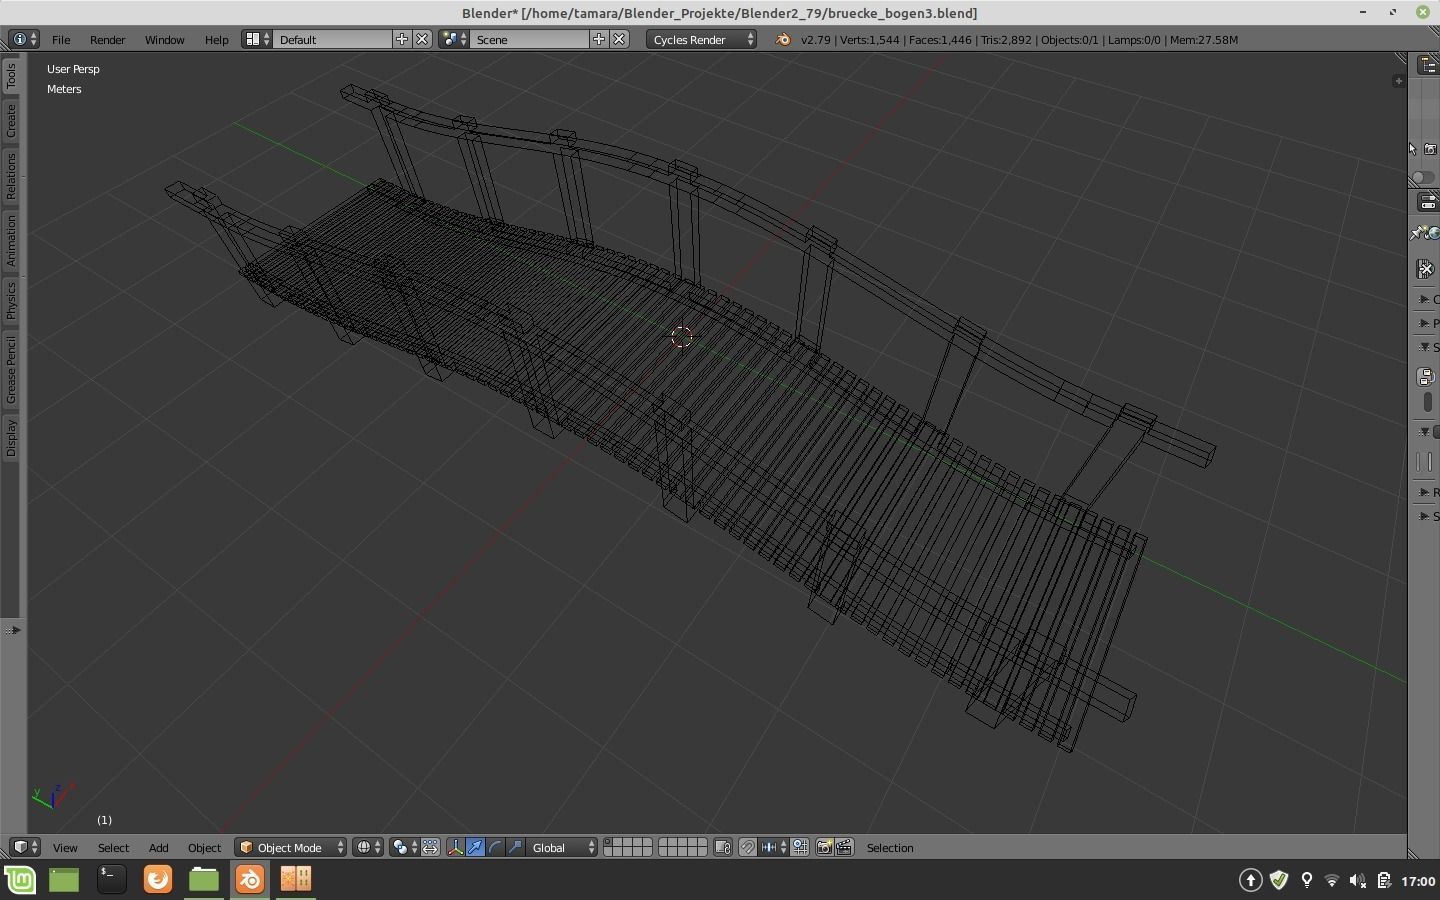This screenshot has height=900, width=1440.
Task: Switch to the Relations shelf tab
Action: tap(11, 176)
